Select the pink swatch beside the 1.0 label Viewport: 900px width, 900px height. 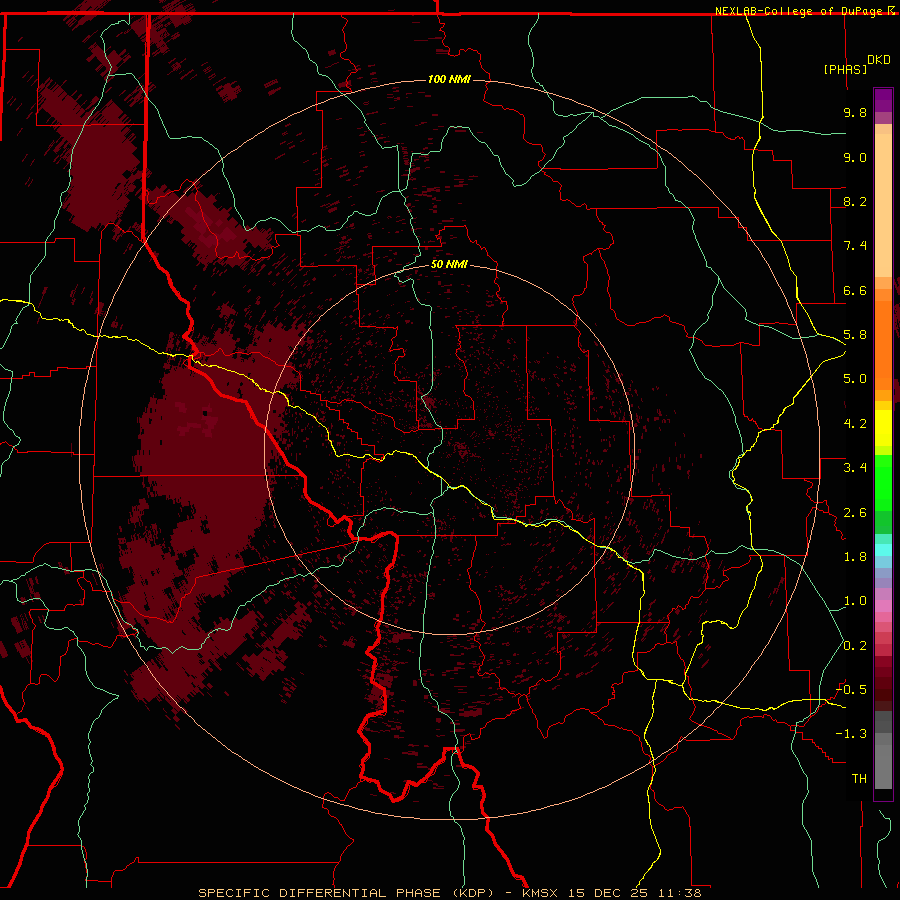coord(883,606)
